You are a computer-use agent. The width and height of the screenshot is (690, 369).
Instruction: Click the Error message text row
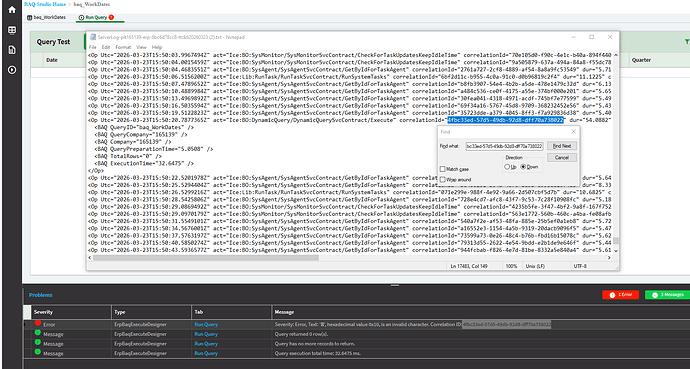tap(413, 325)
